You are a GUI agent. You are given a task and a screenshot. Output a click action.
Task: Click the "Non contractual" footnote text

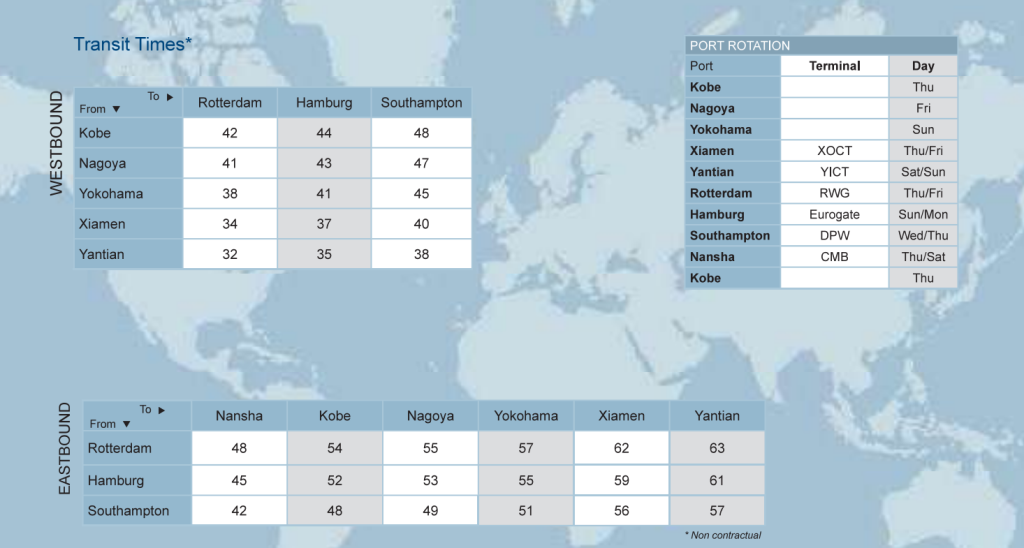[723, 536]
